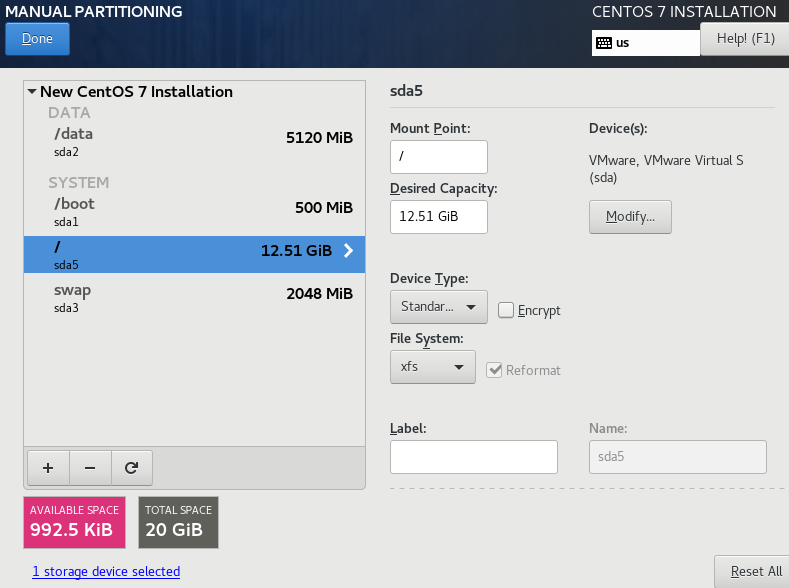Click the TOTAL SPACE 20 GiB box

[178, 522]
